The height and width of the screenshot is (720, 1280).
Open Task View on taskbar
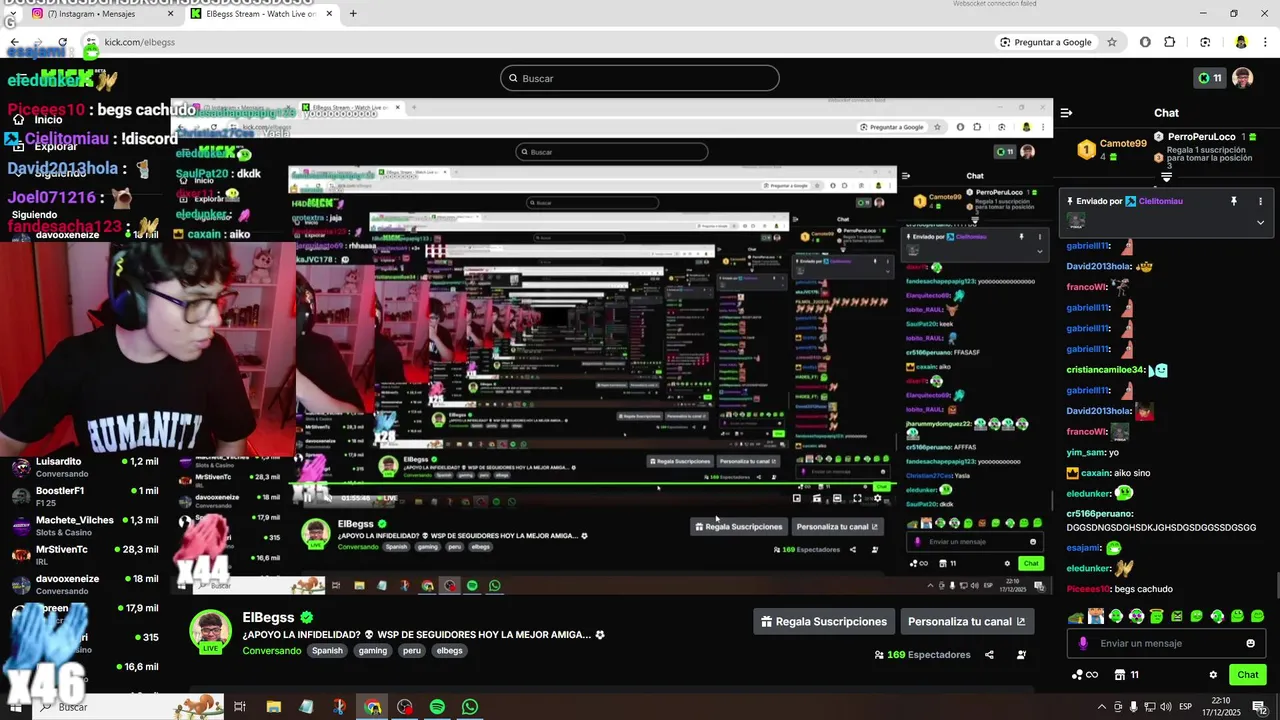pyautogui.click(x=240, y=707)
